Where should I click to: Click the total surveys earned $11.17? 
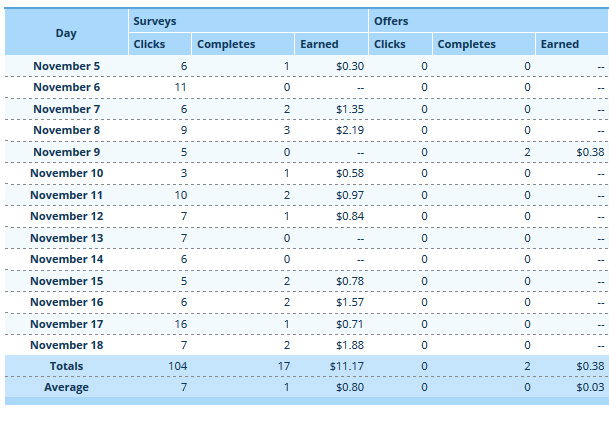click(346, 367)
